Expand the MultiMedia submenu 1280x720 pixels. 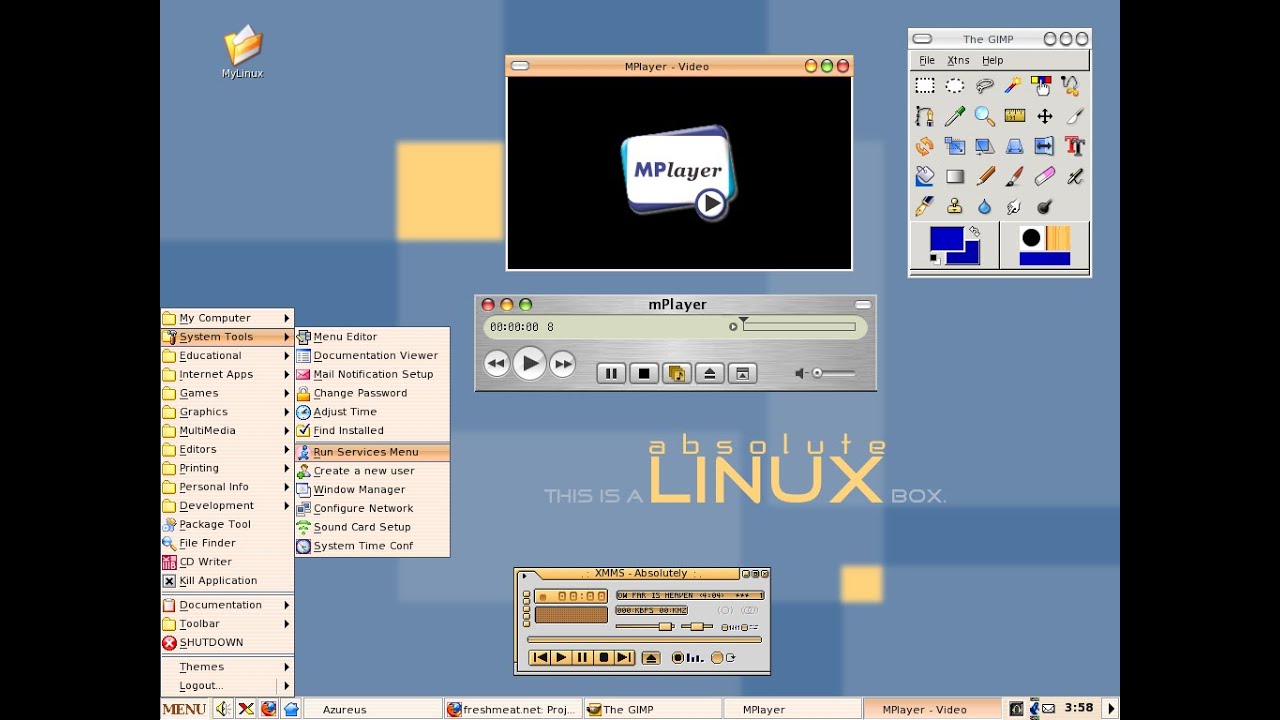point(227,431)
